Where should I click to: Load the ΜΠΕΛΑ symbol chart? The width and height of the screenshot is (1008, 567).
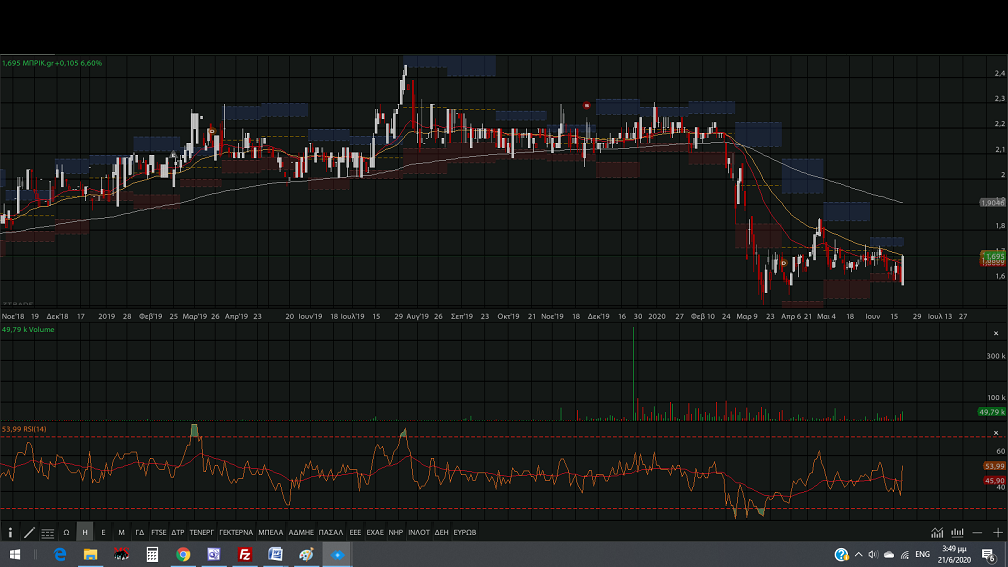tap(271, 533)
